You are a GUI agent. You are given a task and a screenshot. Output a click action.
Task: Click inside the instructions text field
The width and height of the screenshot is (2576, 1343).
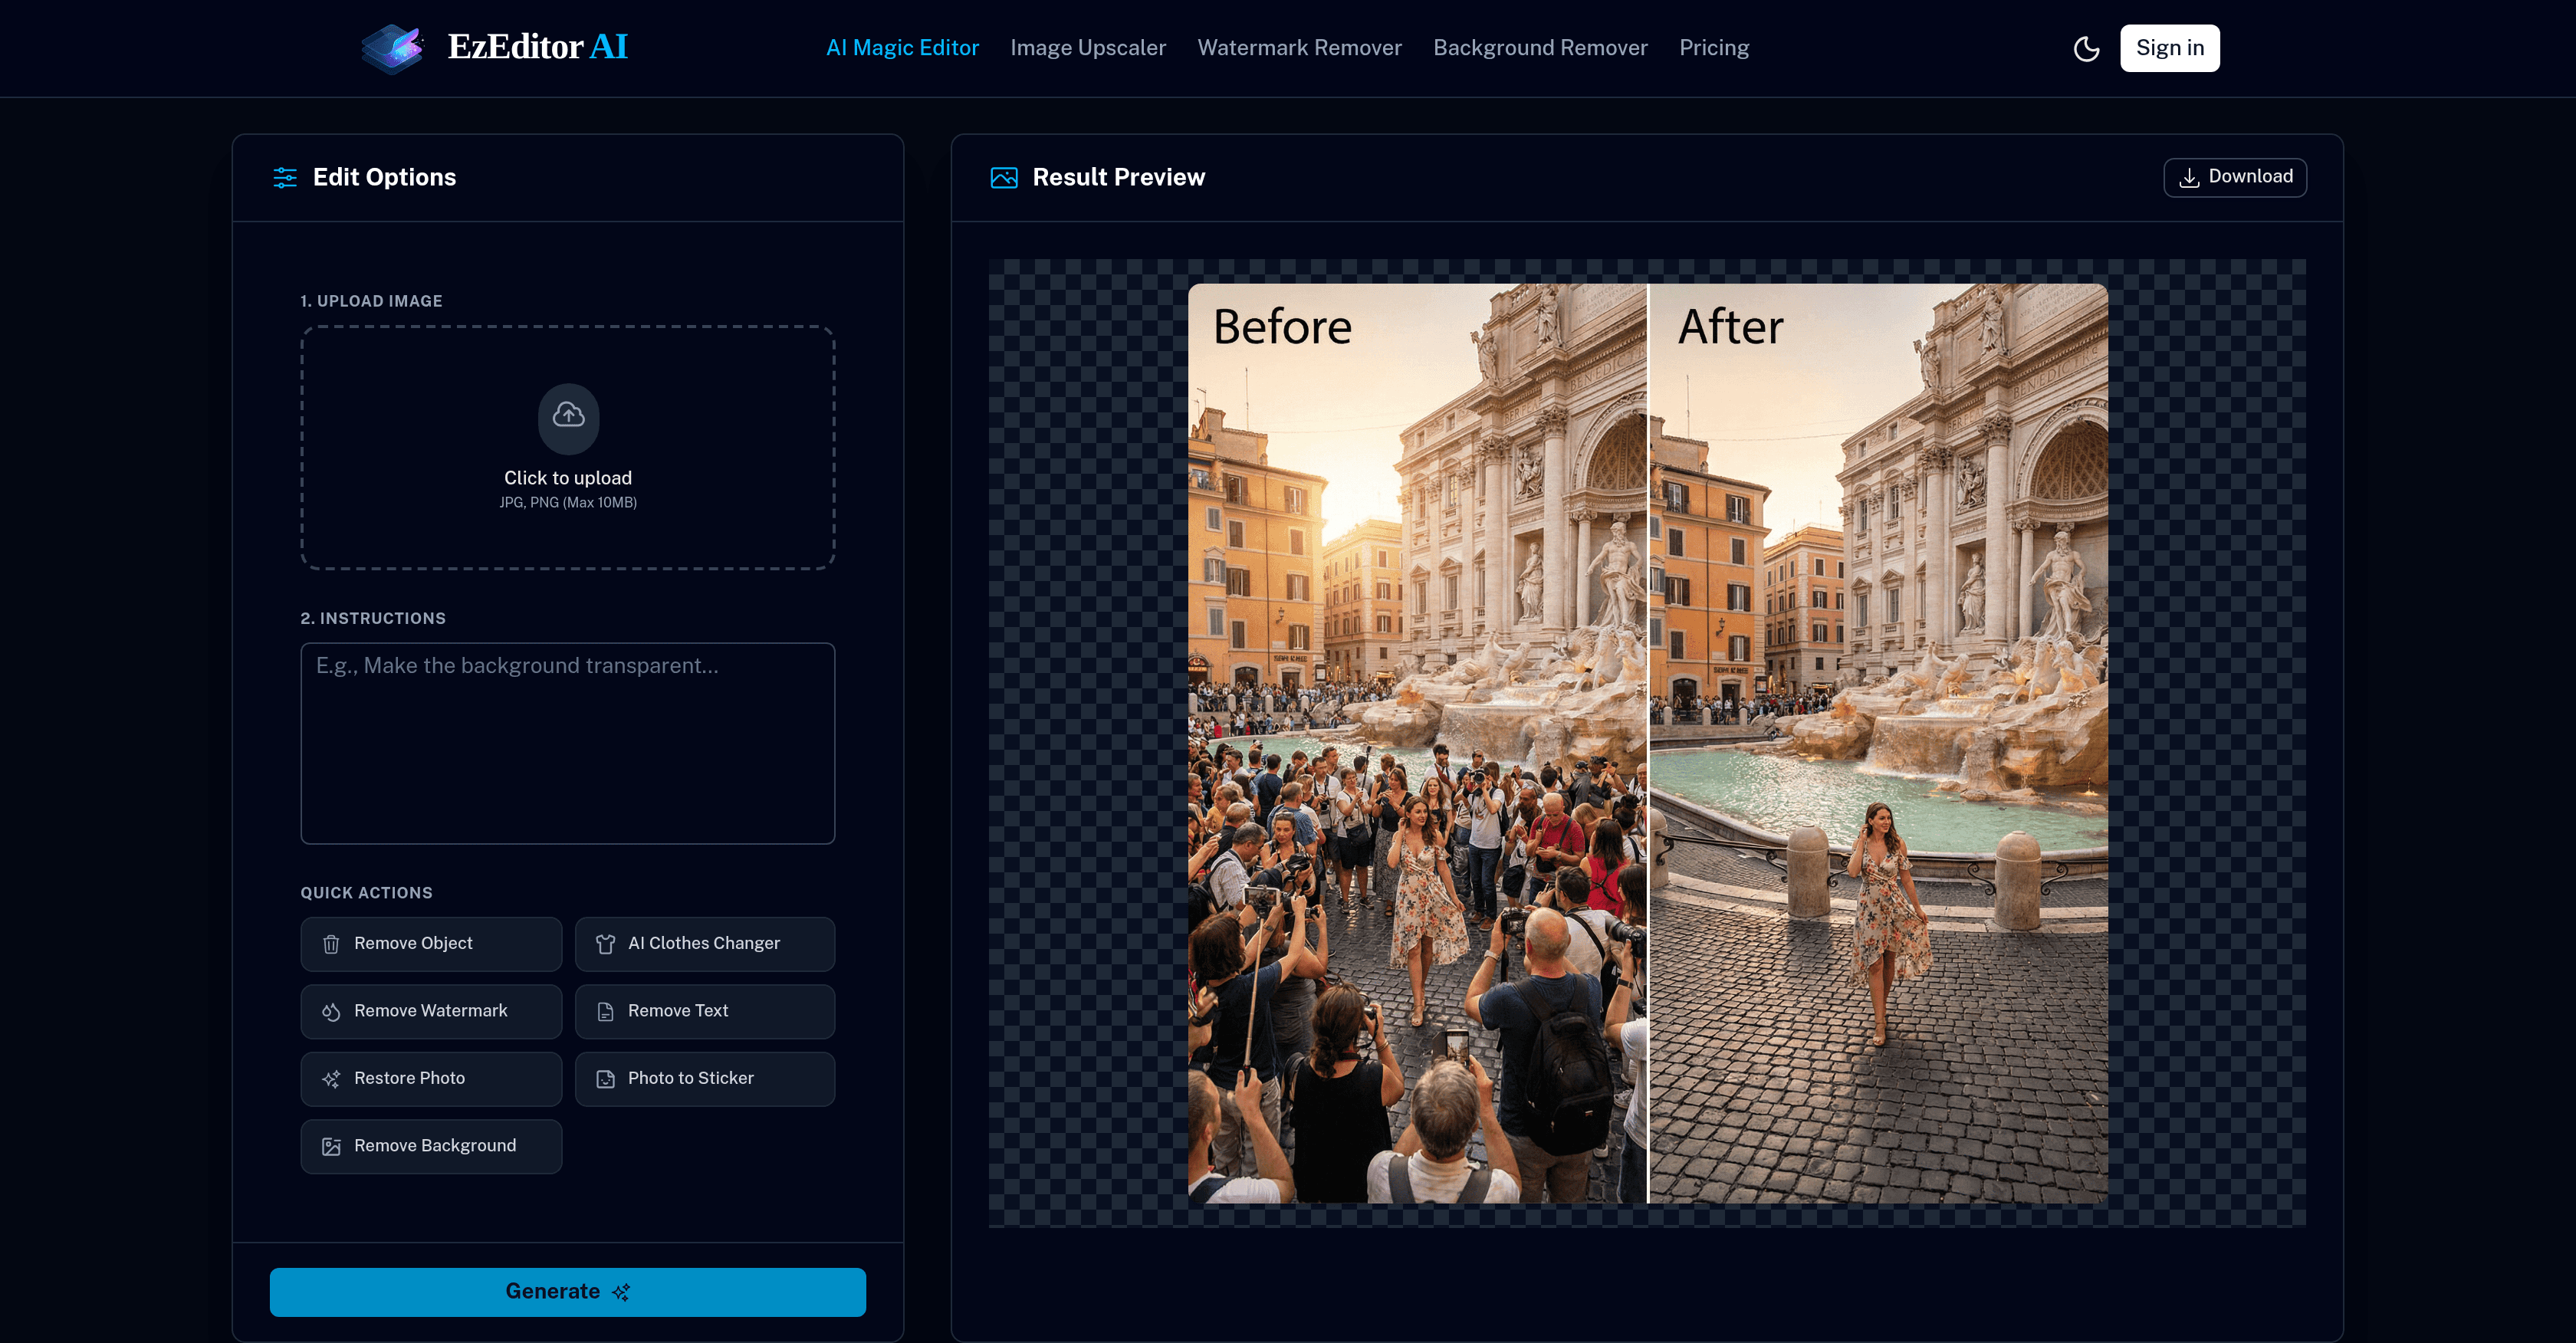coord(567,743)
